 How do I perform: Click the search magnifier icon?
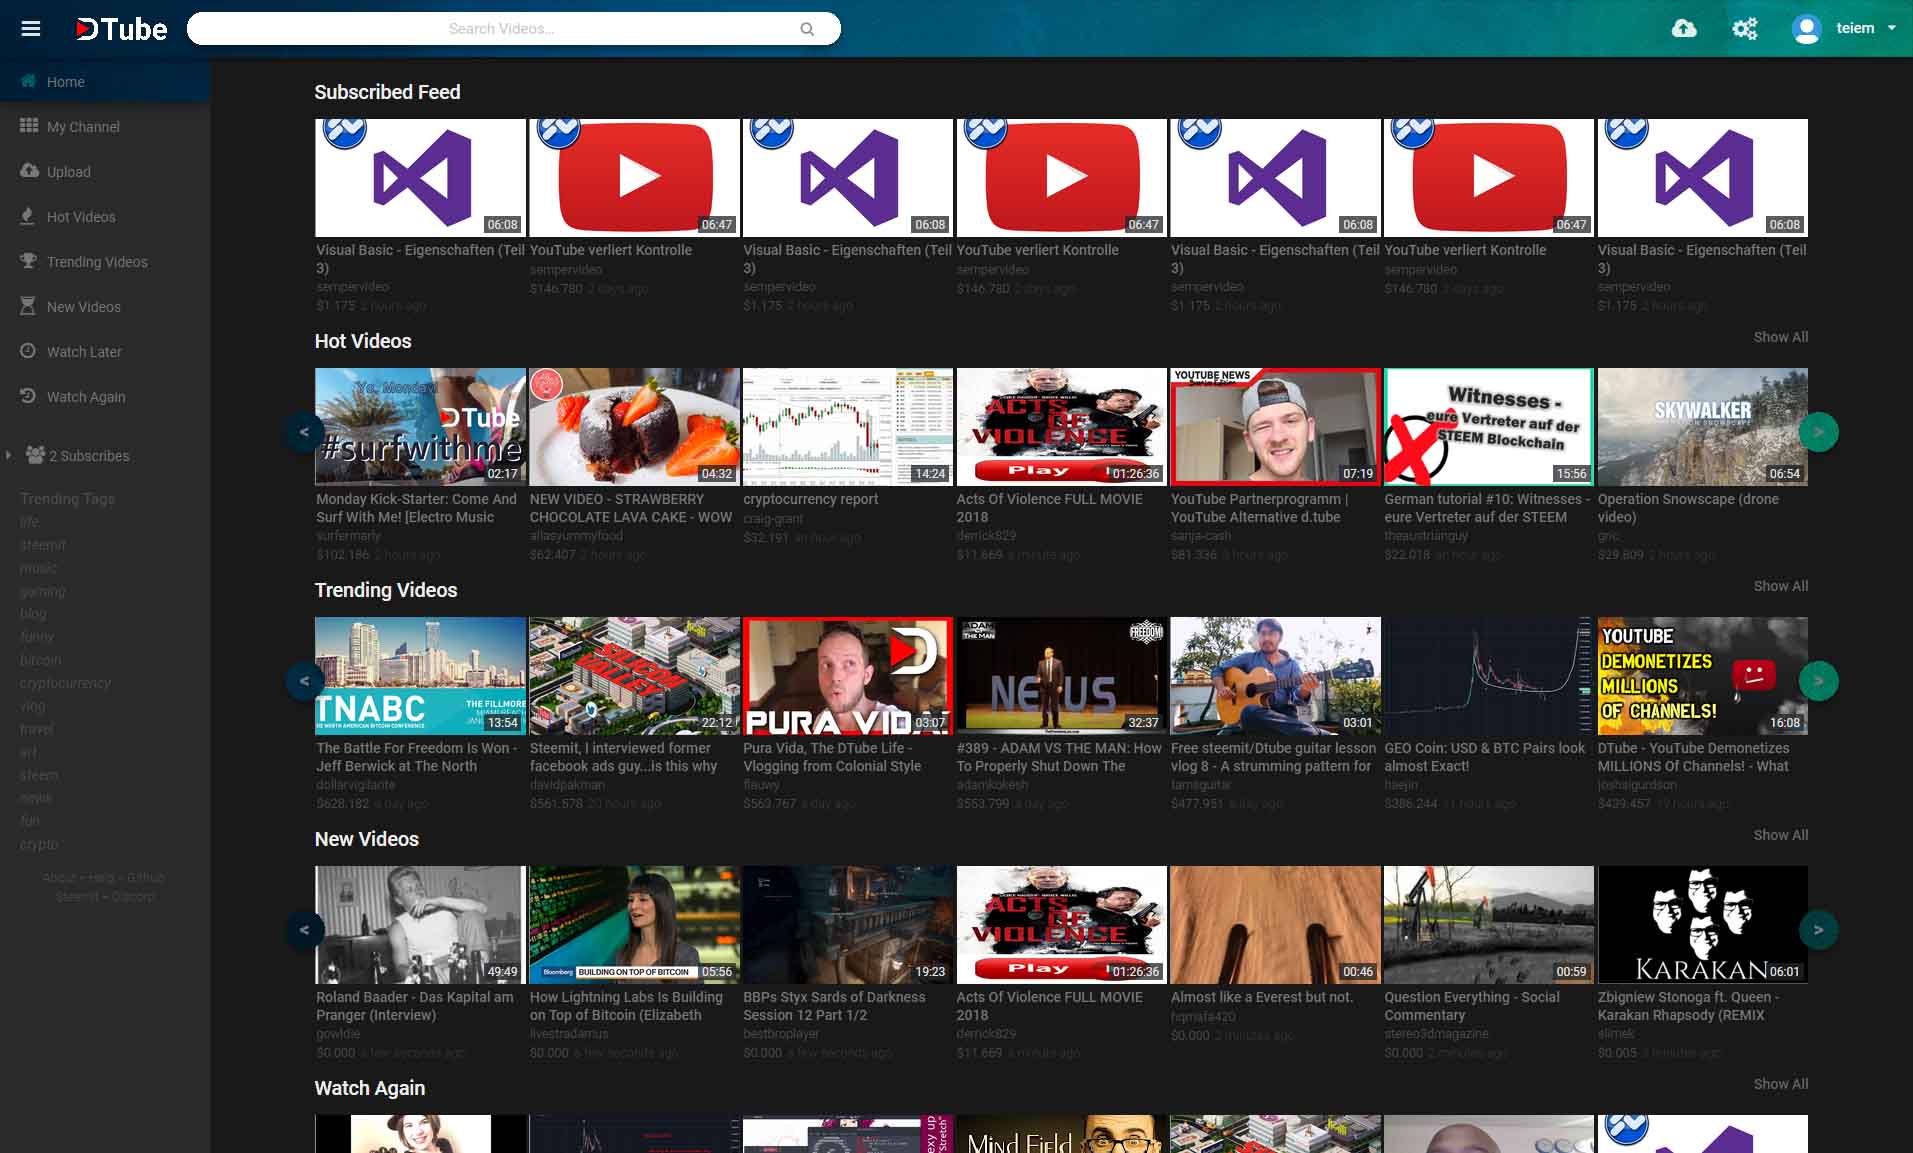(x=807, y=29)
